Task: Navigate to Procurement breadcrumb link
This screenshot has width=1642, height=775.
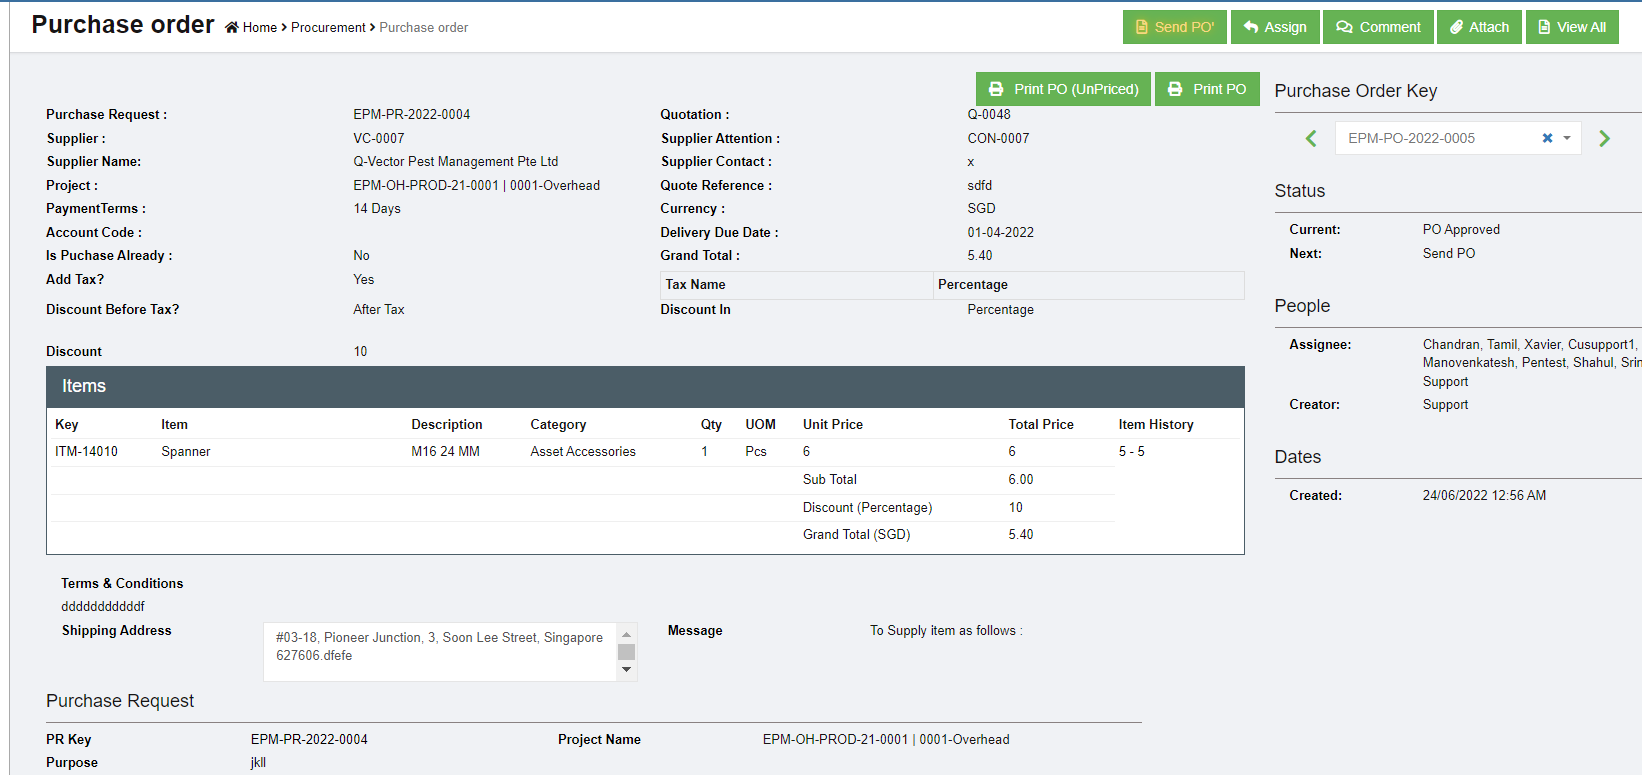Action: (328, 28)
